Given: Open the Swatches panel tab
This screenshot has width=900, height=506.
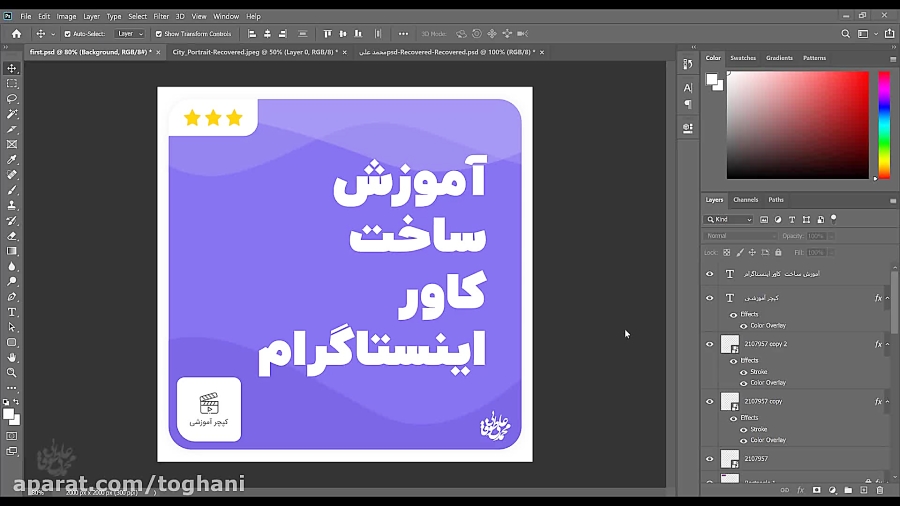Looking at the screenshot, I should click(743, 58).
